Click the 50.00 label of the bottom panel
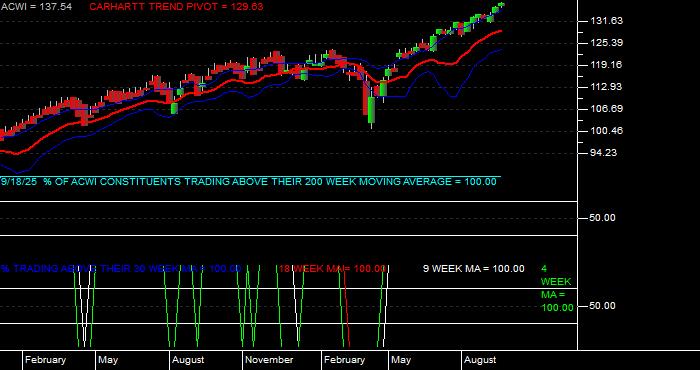 pyautogui.click(x=603, y=306)
